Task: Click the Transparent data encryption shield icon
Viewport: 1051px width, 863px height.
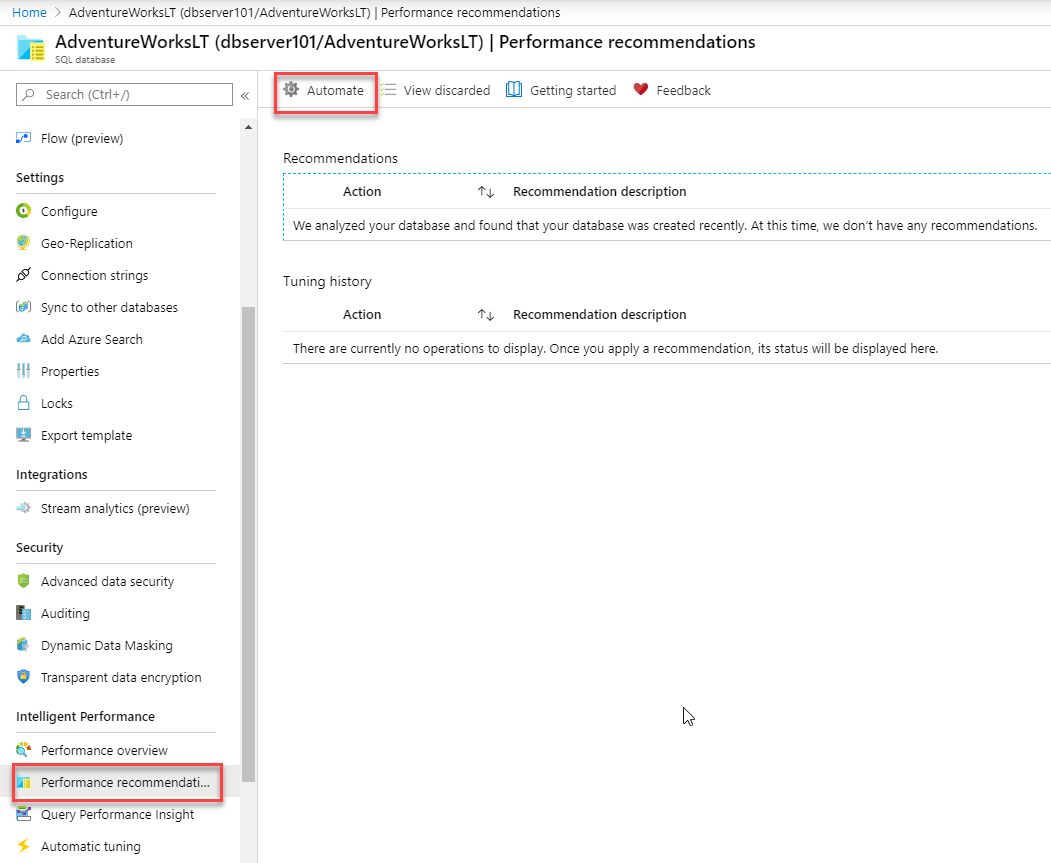Action: pyautogui.click(x=23, y=677)
